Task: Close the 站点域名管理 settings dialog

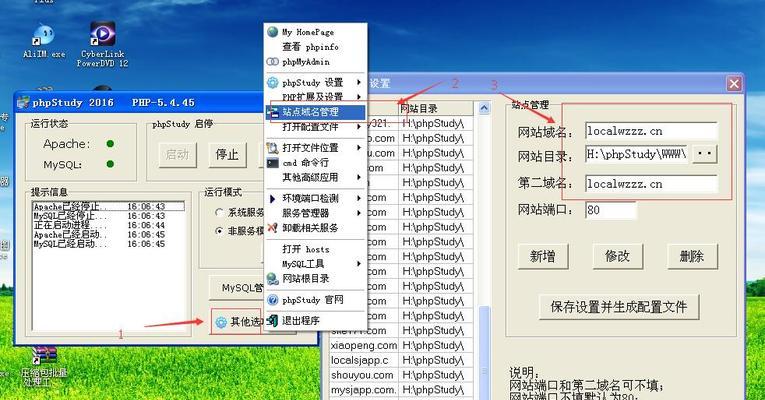Action: (x=734, y=84)
